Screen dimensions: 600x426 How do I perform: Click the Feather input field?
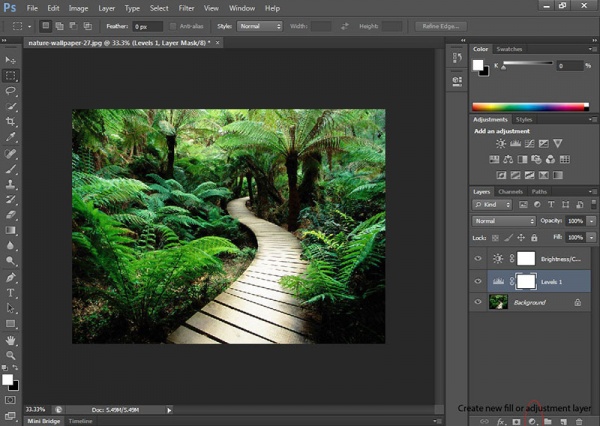point(147,25)
